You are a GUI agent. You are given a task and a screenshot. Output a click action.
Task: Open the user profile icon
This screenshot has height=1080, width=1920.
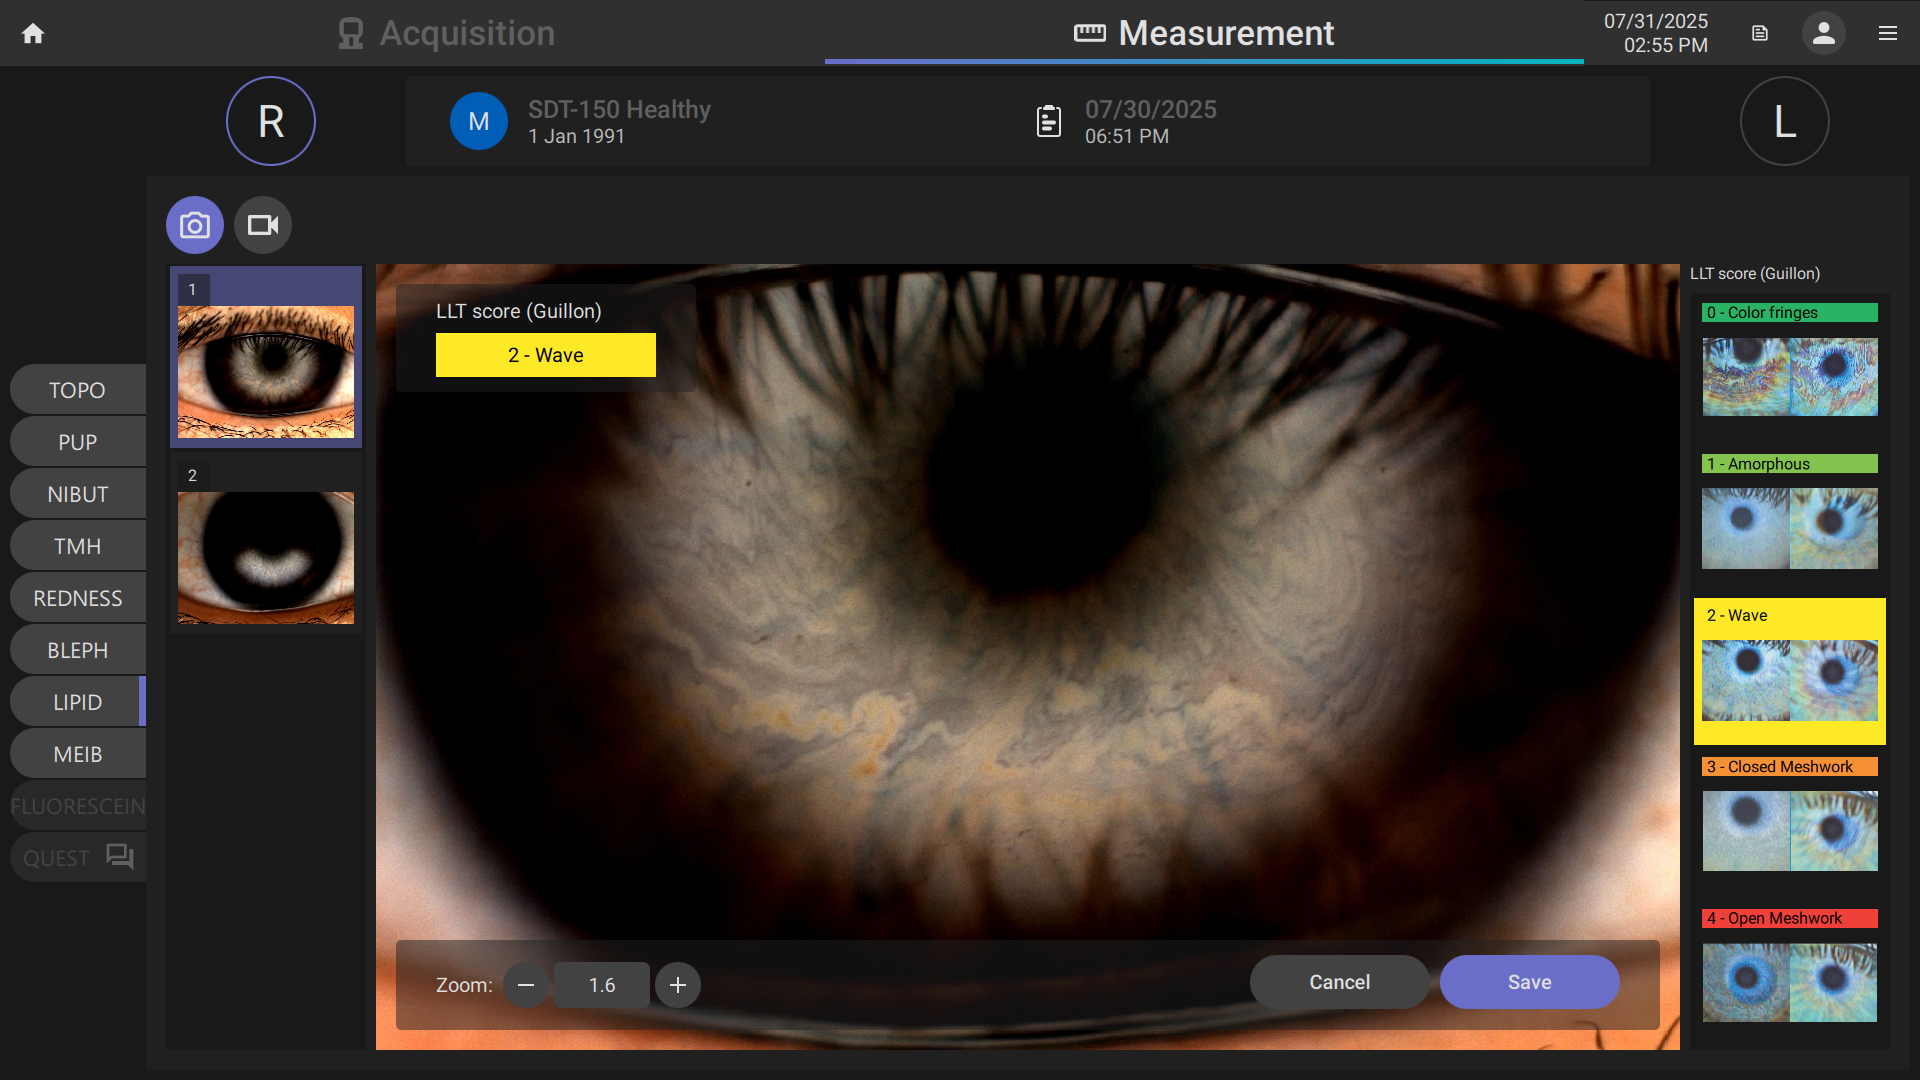1823,33
